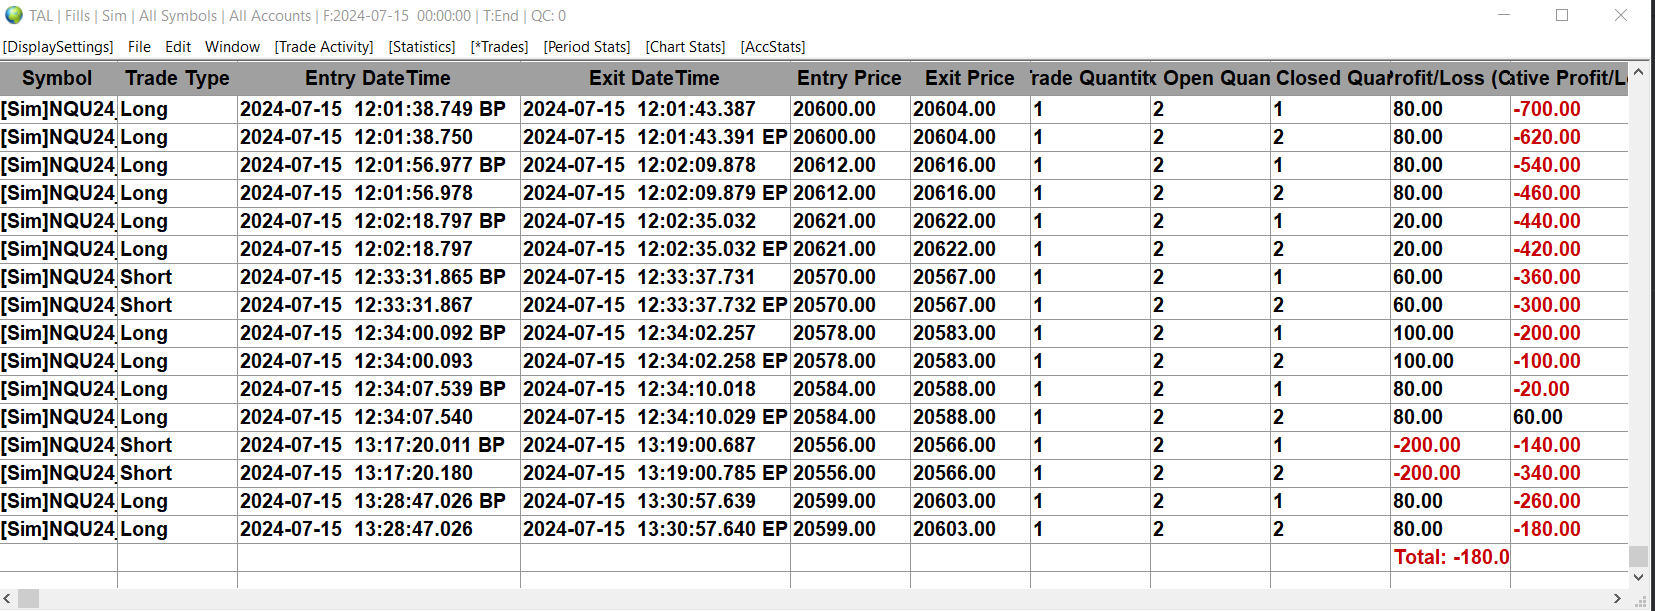The width and height of the screenshot is (1655, 611).
Task: Click exit time 12:33:37.731 cell
Action: point(655,277)
